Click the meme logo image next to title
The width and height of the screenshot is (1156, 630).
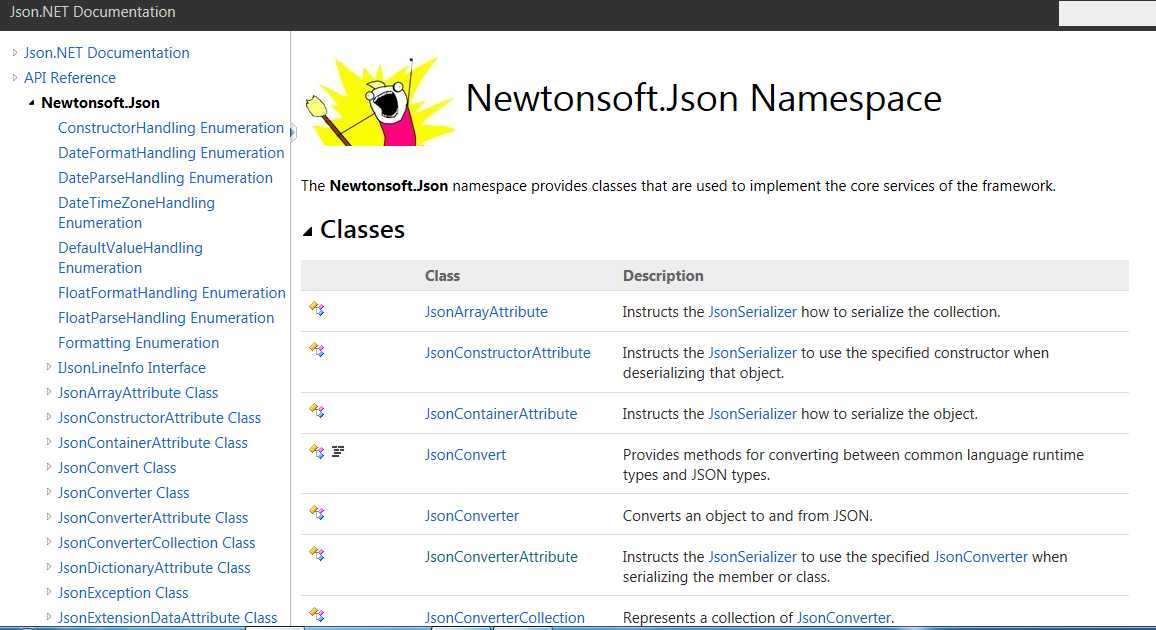point(379,101)
